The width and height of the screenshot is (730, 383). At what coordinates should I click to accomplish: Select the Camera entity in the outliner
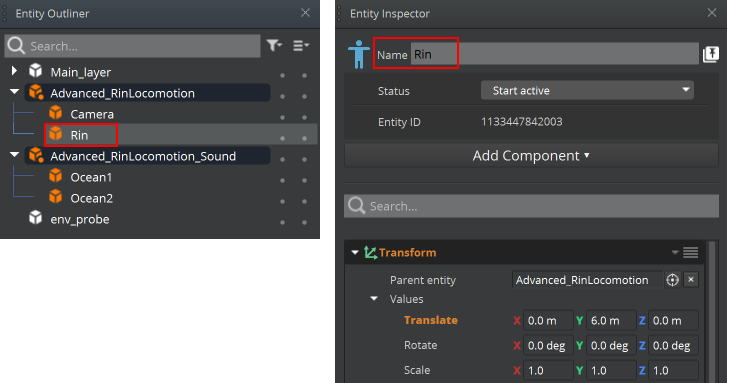(92, 114)
